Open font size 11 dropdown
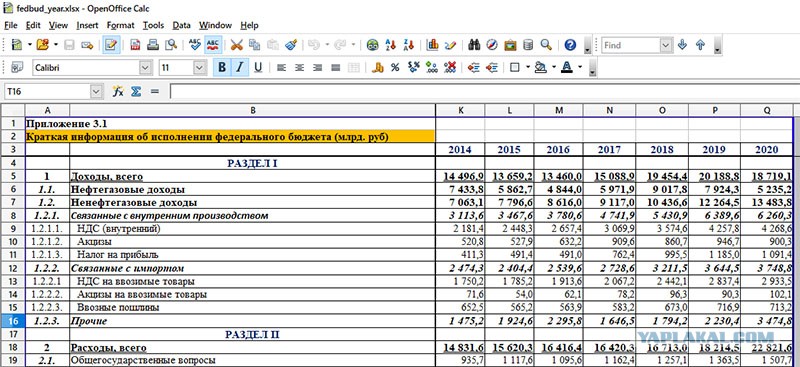The height and width of the screenshot is (367, 800). coord(199,67)
